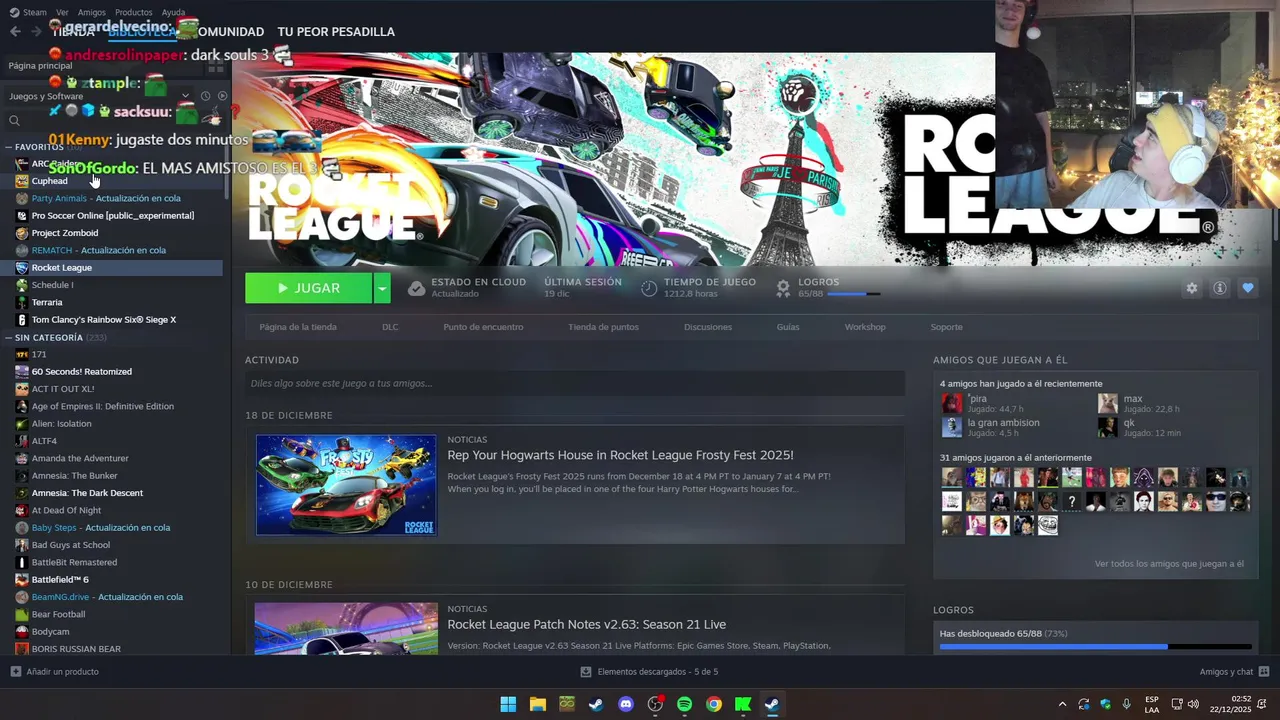Viewport: 1280px width, 720px height.
Task: Open Ver todos los amigos que juegan
Action: click(1169, 564)
